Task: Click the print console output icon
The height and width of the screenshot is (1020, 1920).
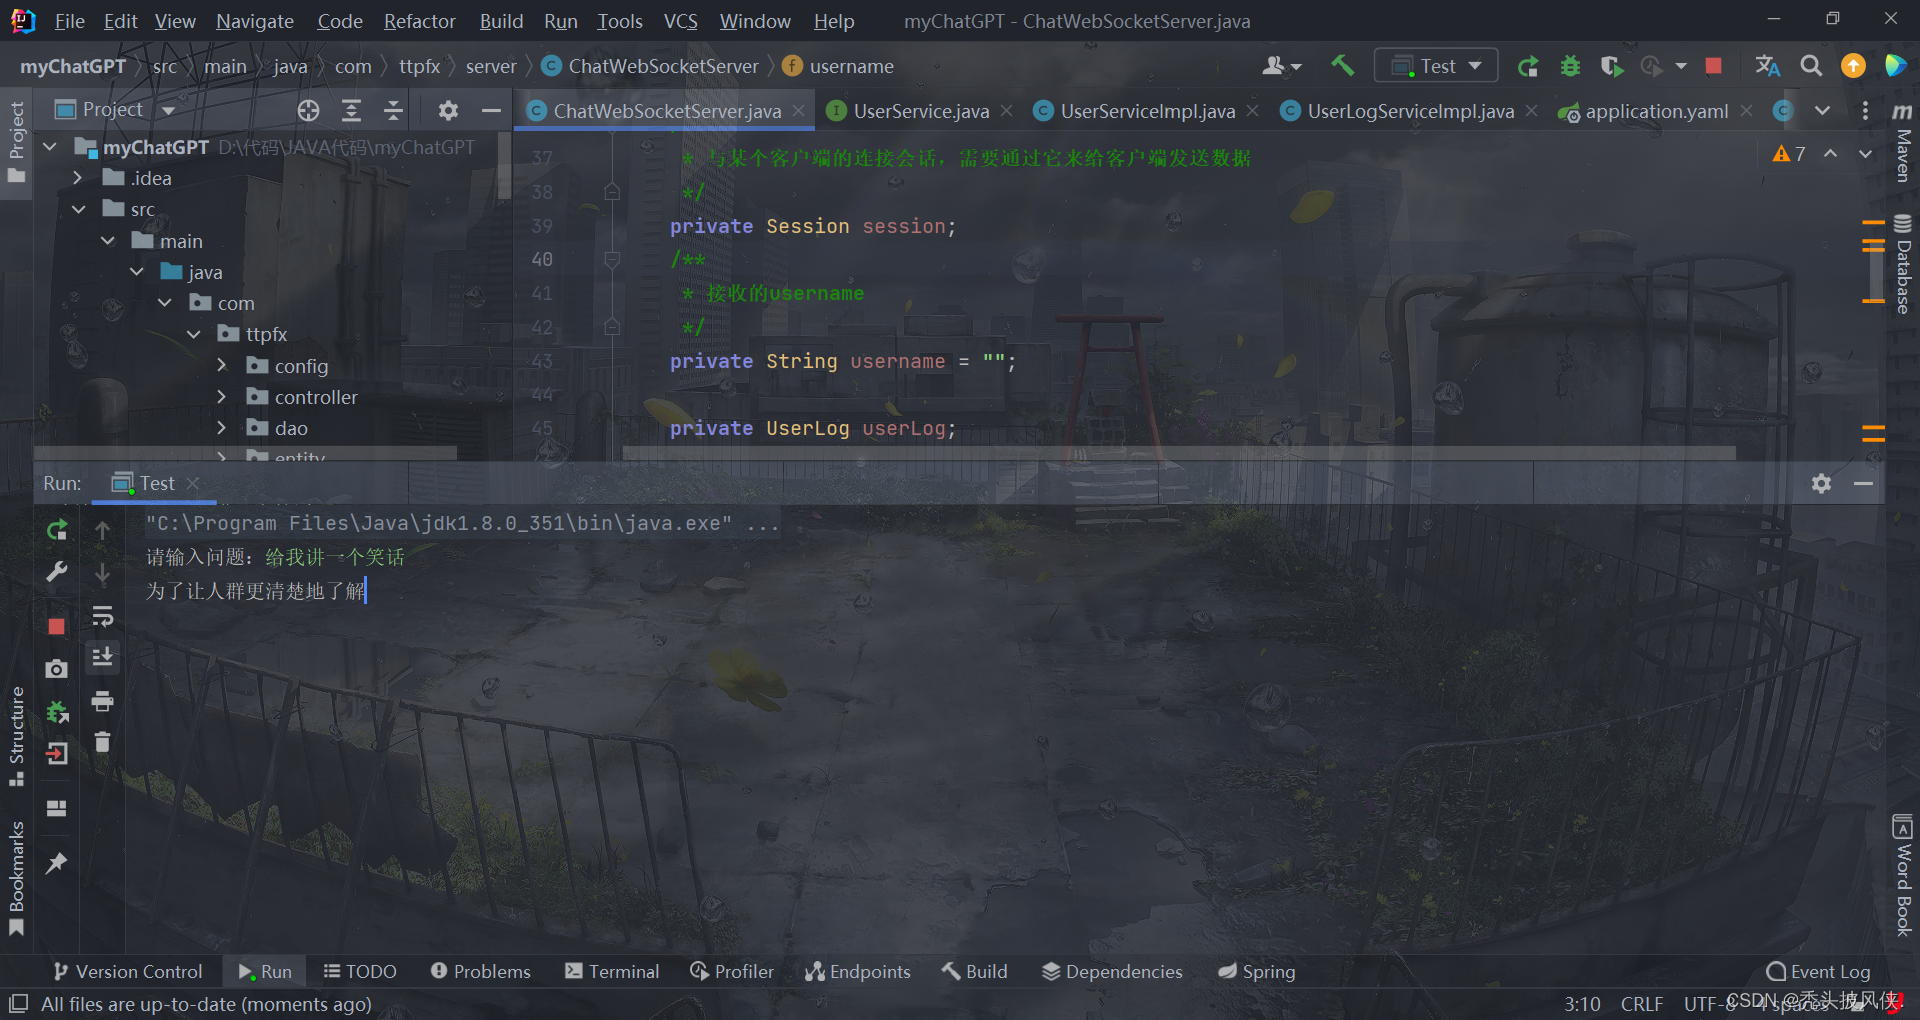Action: pos(102,701)
